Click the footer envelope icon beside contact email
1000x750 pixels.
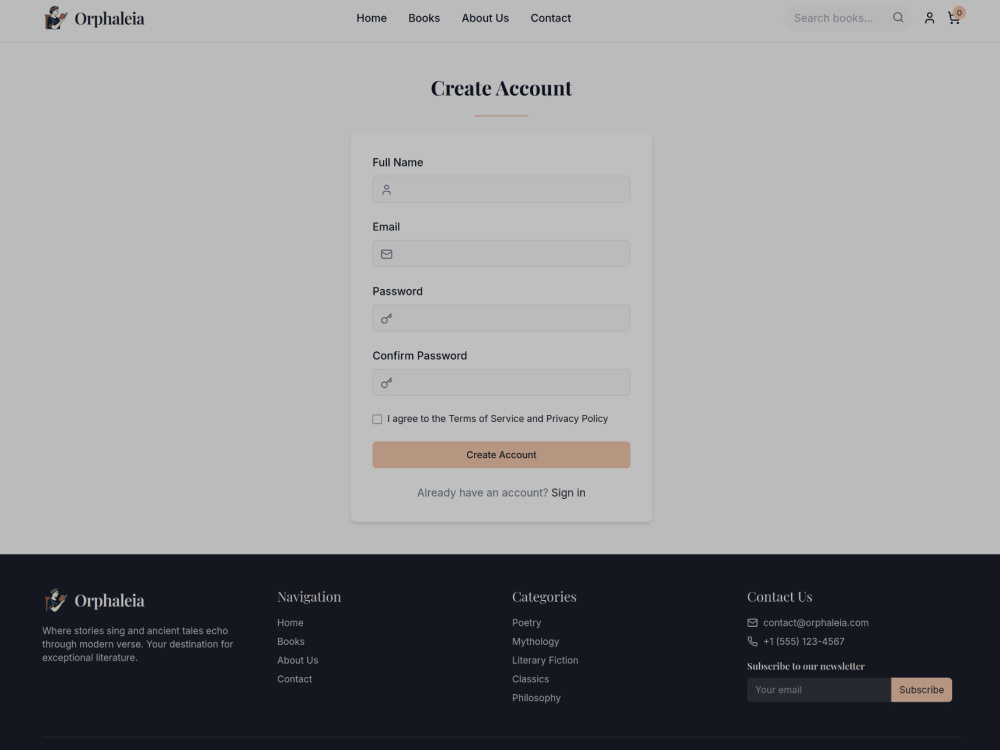[753, 623]
